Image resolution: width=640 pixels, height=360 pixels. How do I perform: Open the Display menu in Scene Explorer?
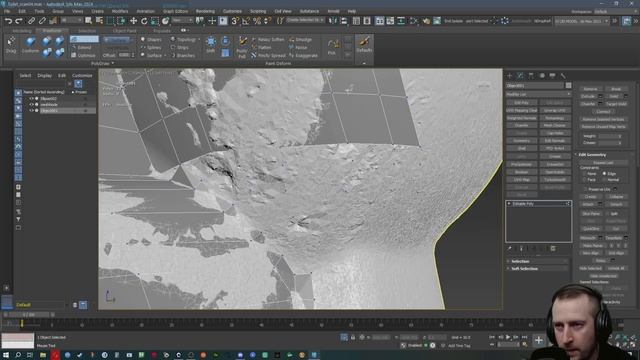44,76
